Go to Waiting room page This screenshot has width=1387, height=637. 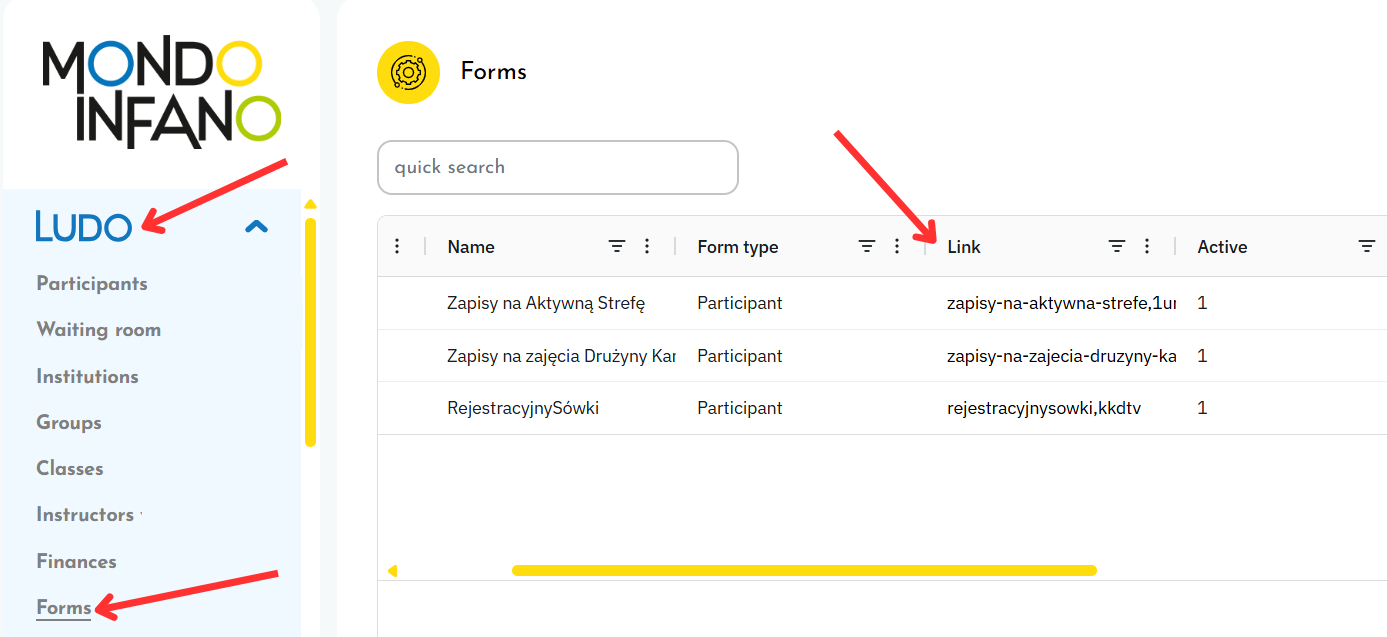98,330
